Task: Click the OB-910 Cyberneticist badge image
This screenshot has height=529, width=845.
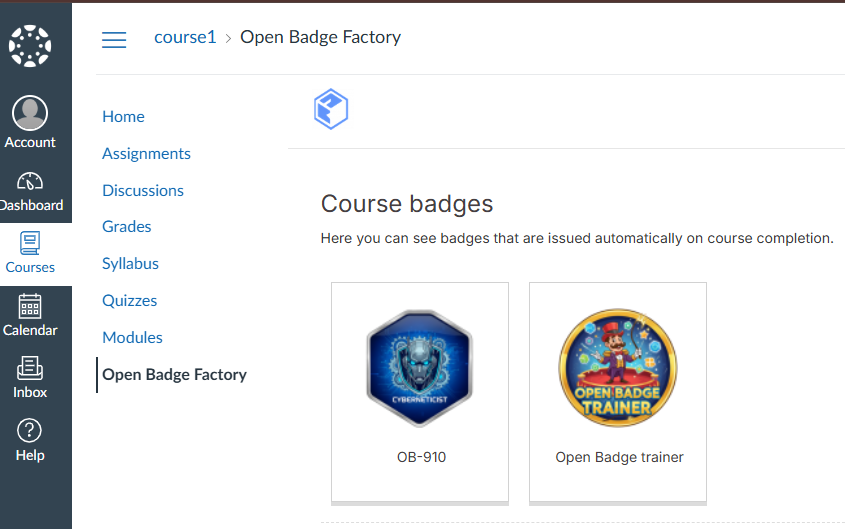Action: tap(420, 368)
